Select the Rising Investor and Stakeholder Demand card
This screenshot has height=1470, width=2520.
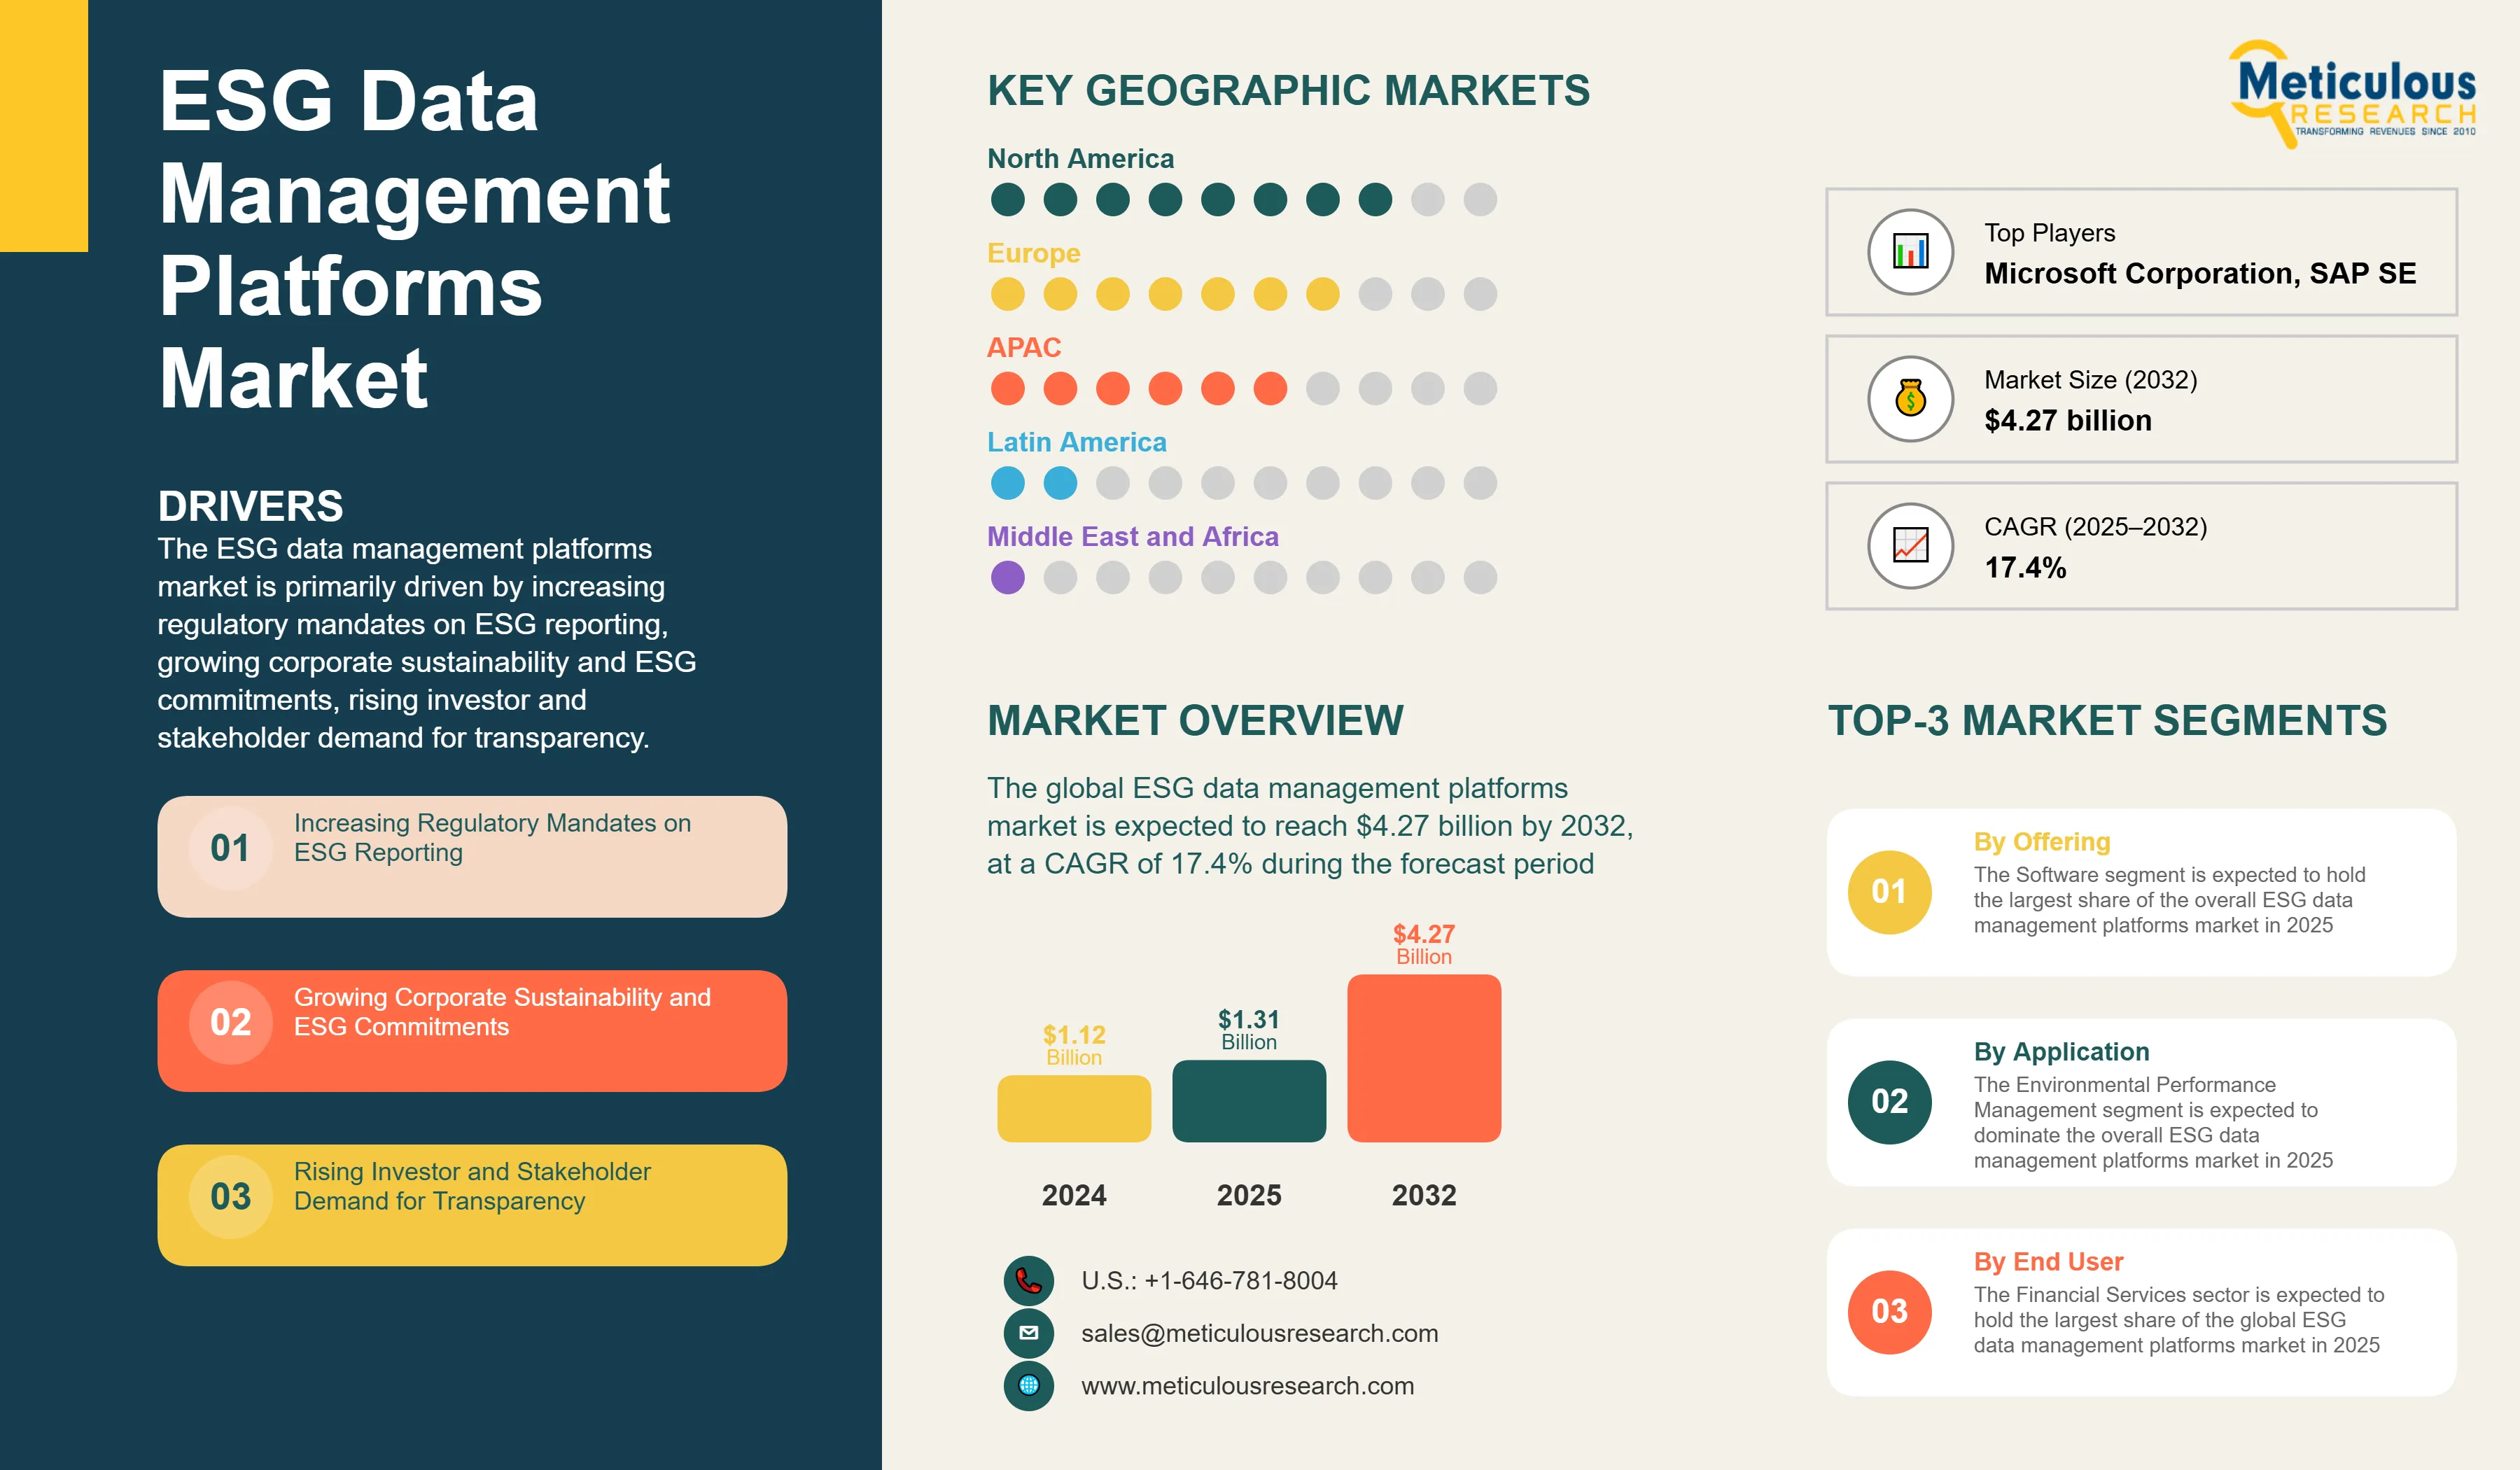pyautogui.click(x=472, y=1205)
